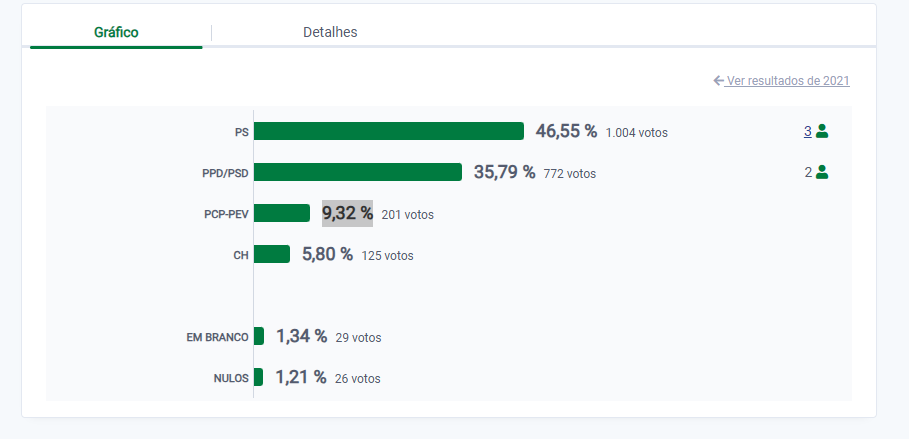Click the CH party label
Image resolution: width=909 pixels, height=439 pixels.
pyautogui.click(x=240, y=255)
